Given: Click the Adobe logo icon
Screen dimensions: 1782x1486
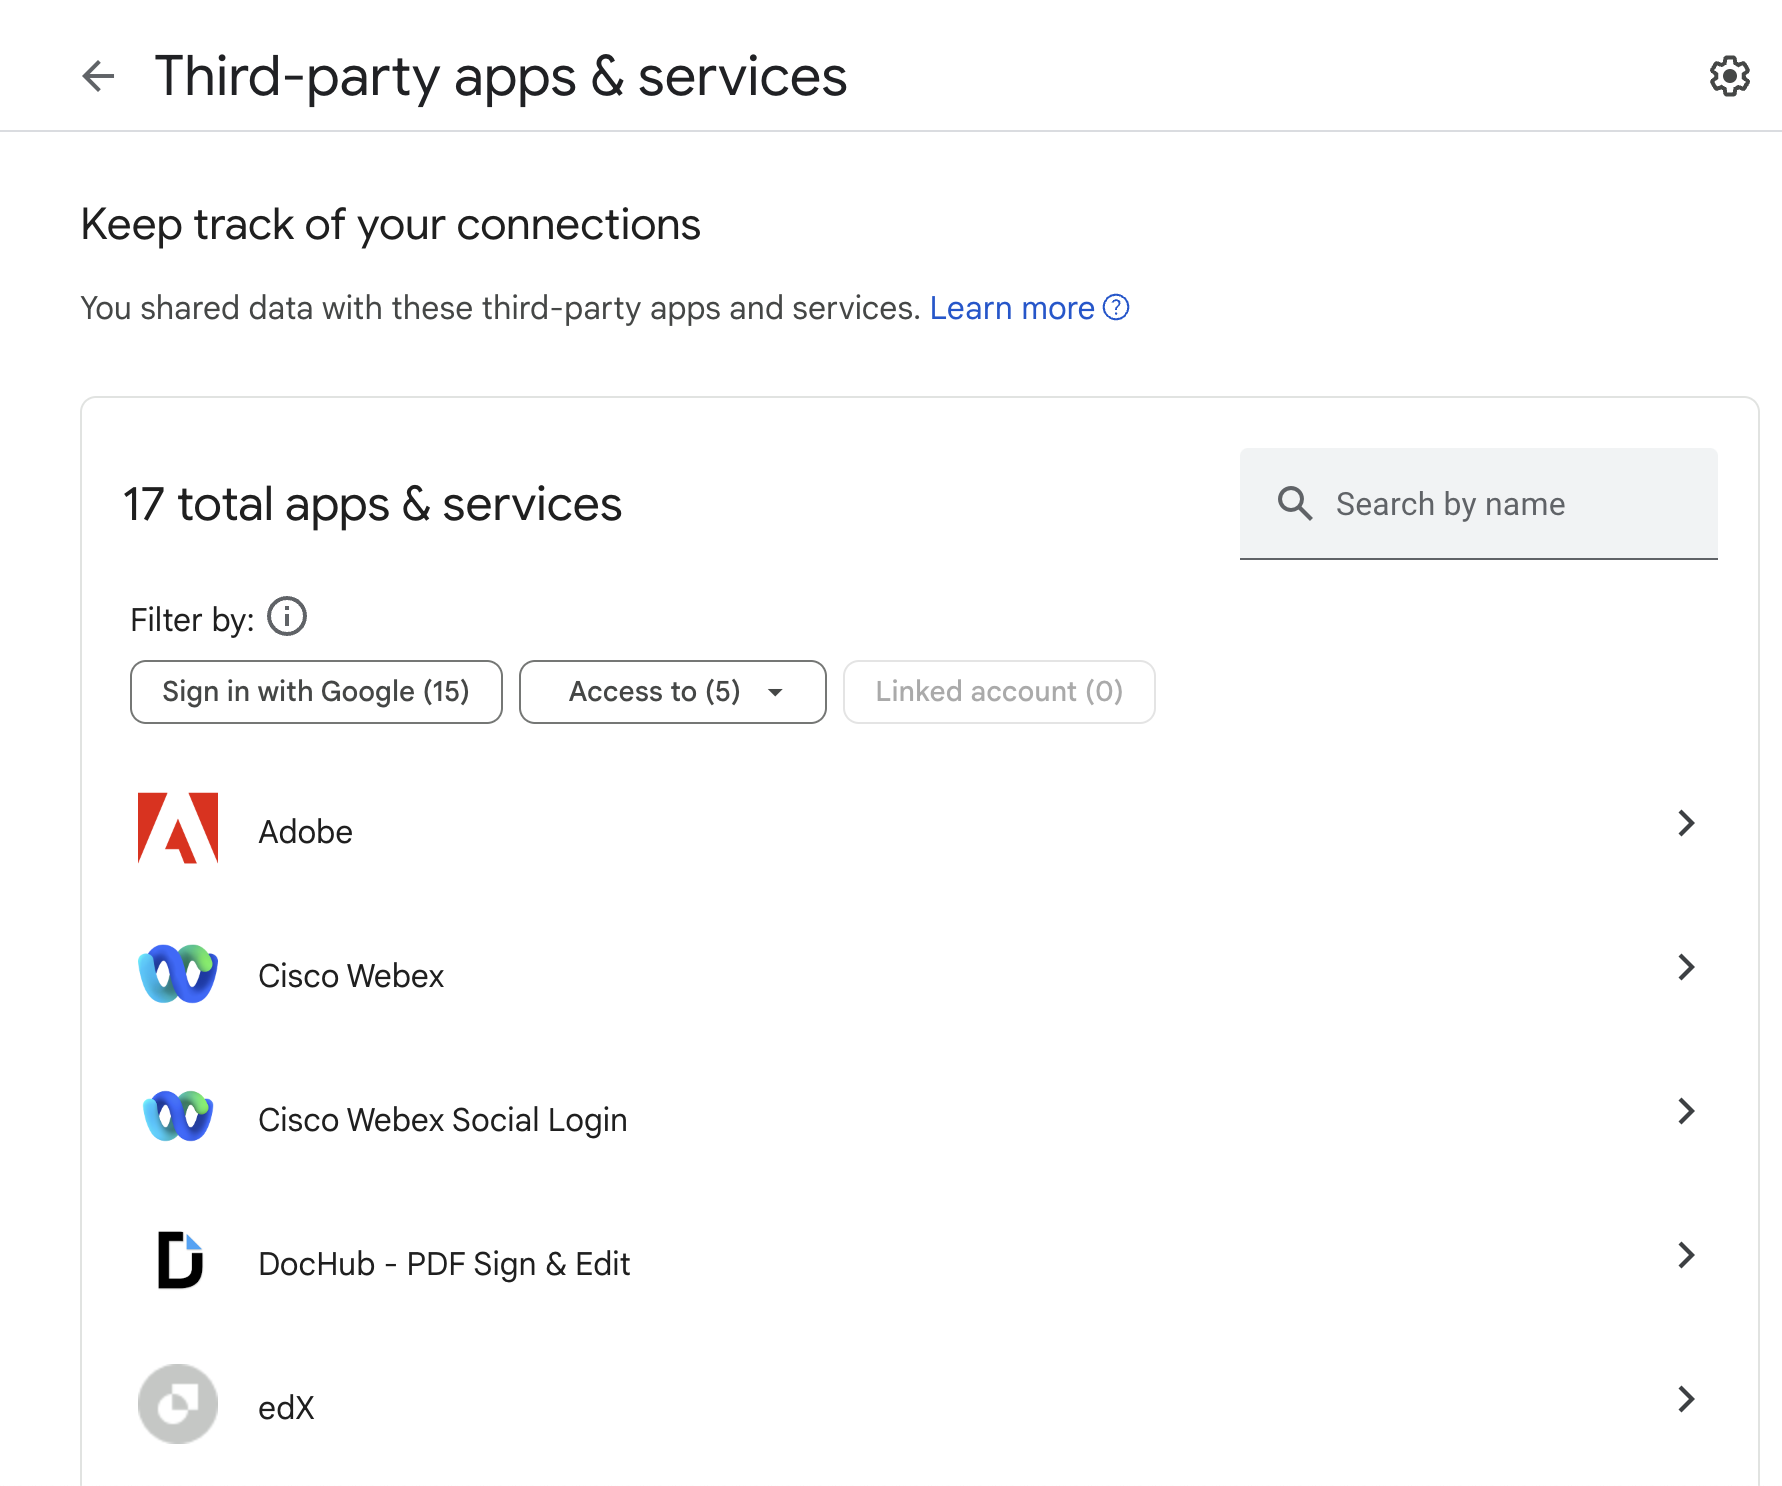Looking at the screenshot, I should (177, 829).
